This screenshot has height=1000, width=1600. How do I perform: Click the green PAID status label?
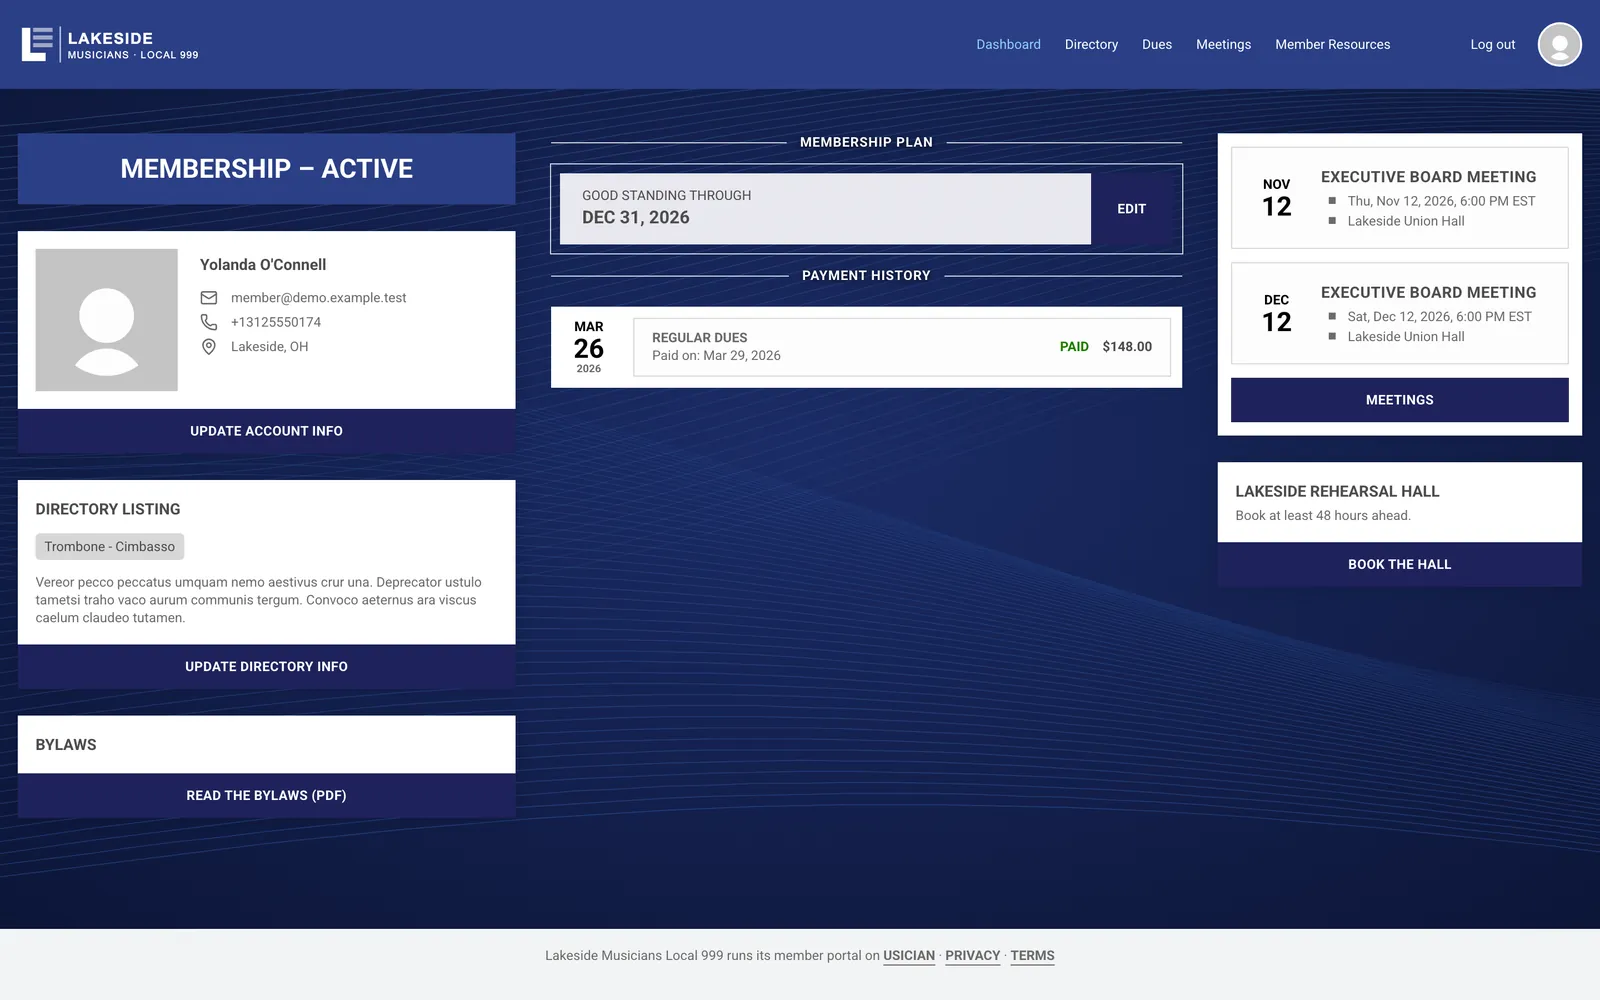(1074, 347)
